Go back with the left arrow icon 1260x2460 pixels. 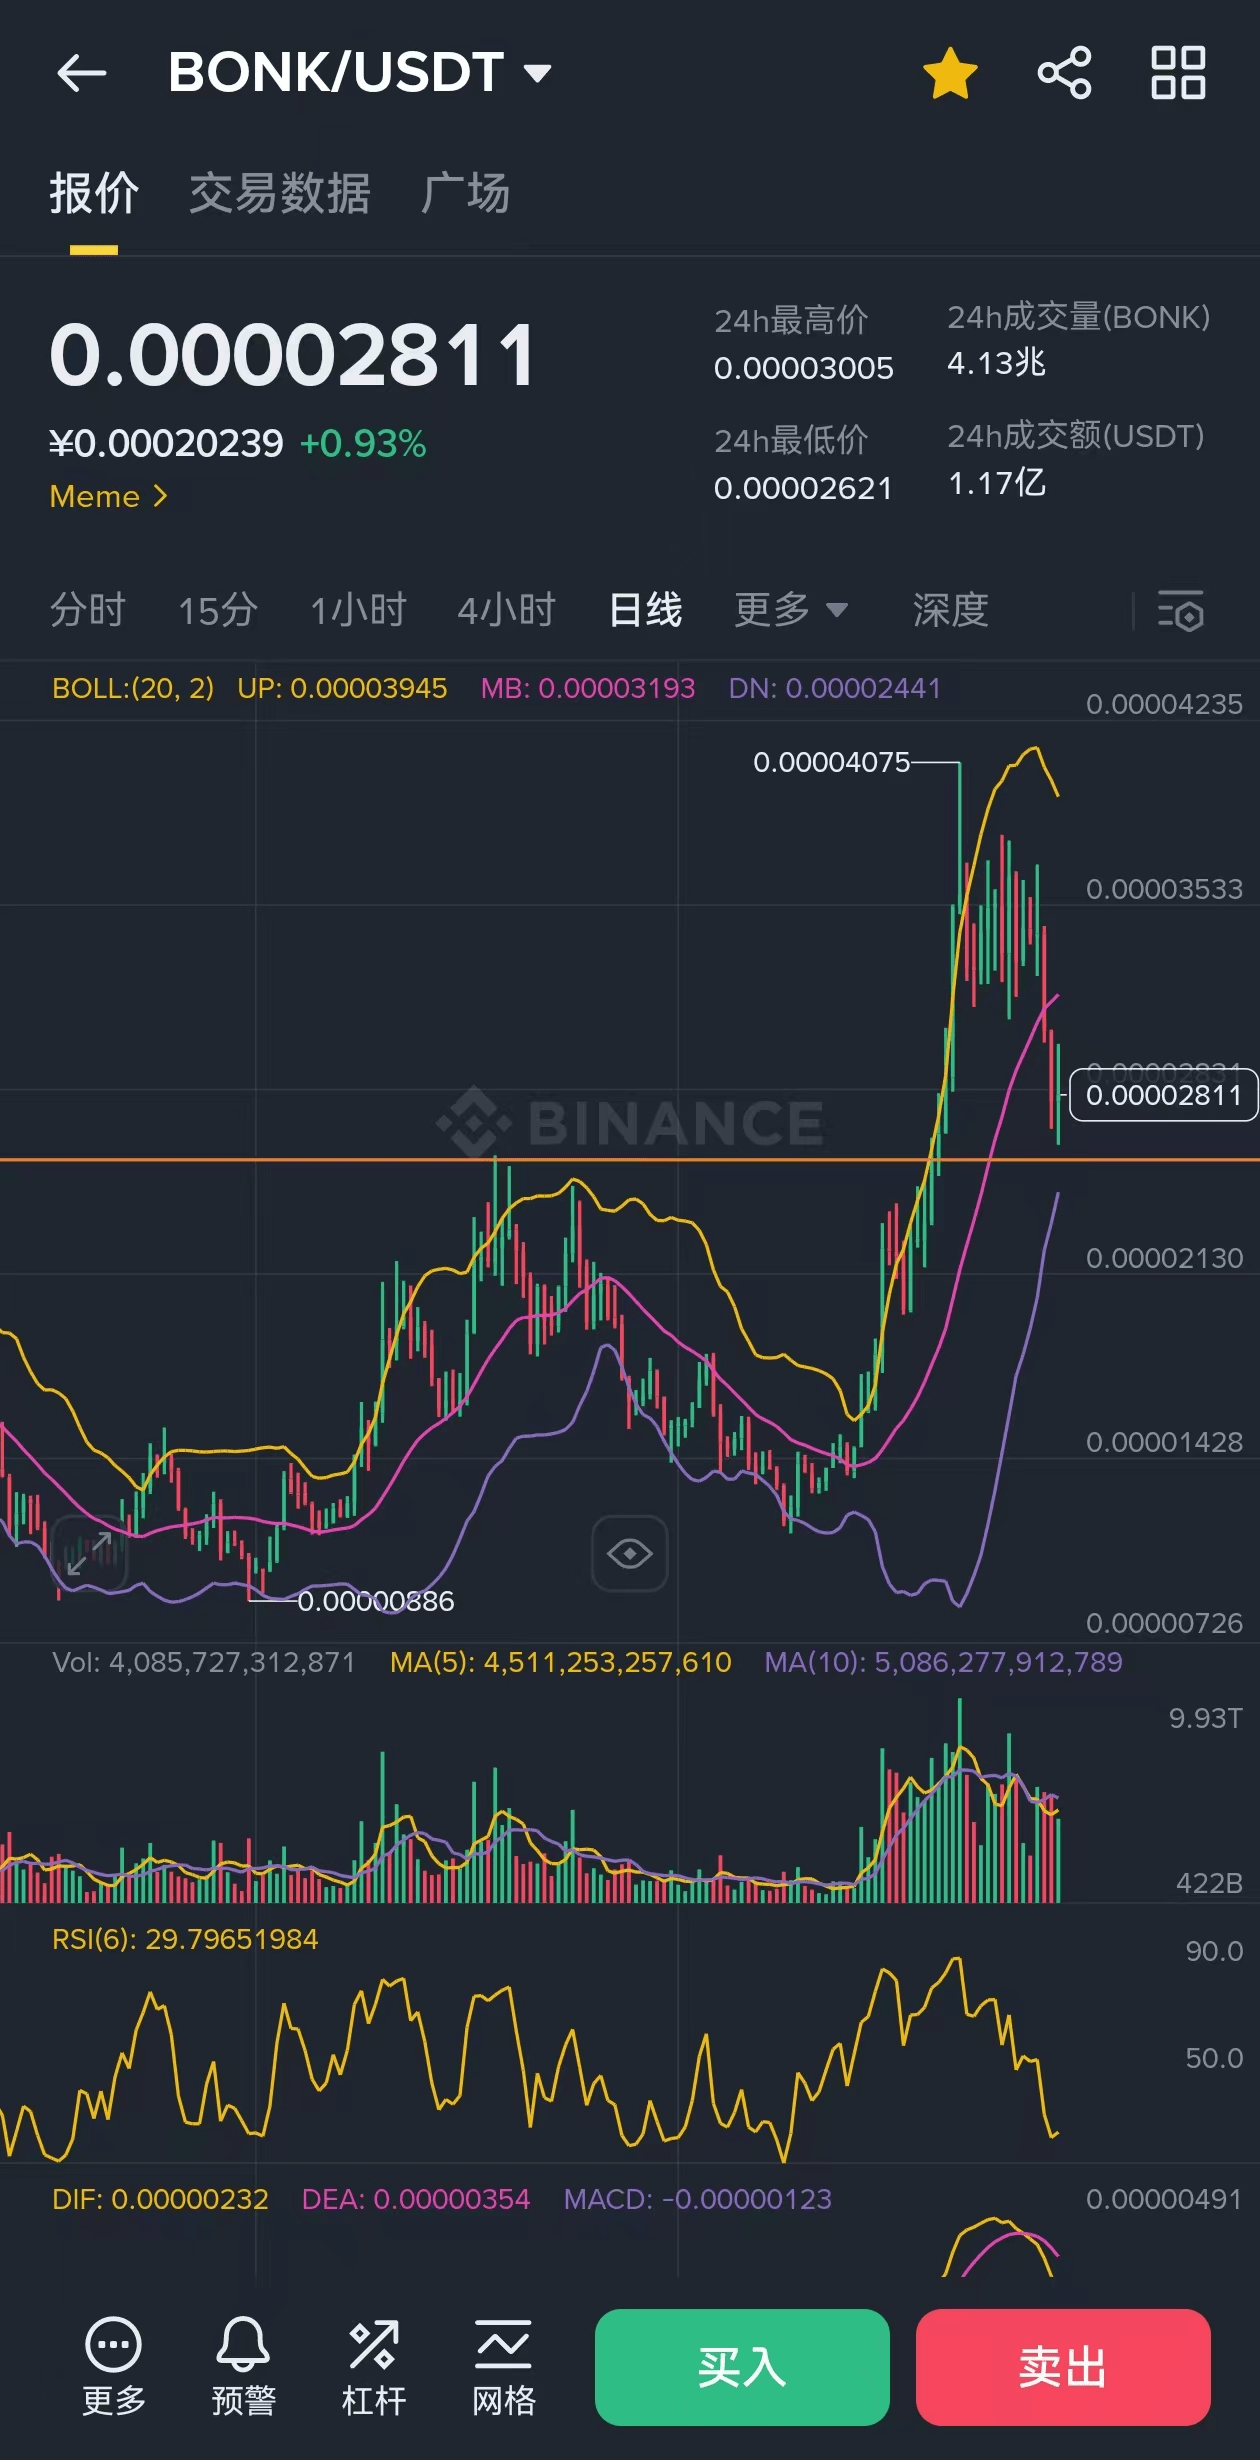coord(82,73)
